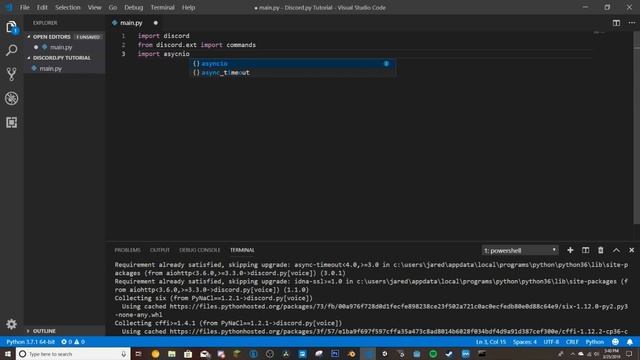Open the Help menu
This screenshot has height=360, width=640.
[188, 7]
